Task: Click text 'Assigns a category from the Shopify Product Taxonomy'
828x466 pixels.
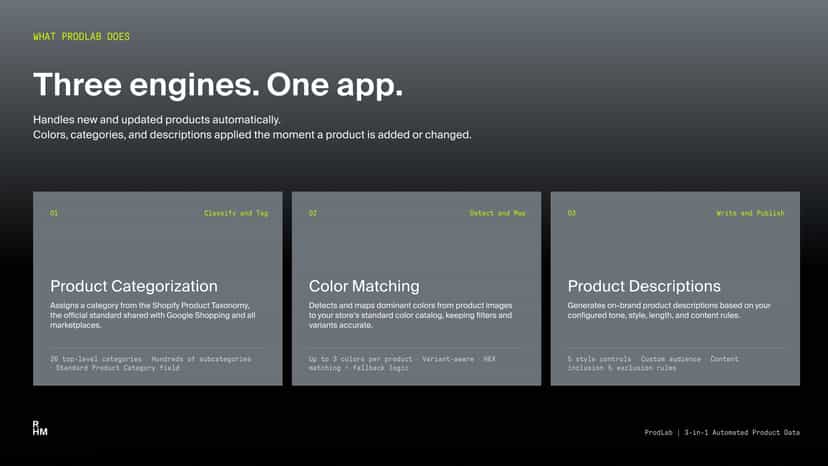Action: 149,305
